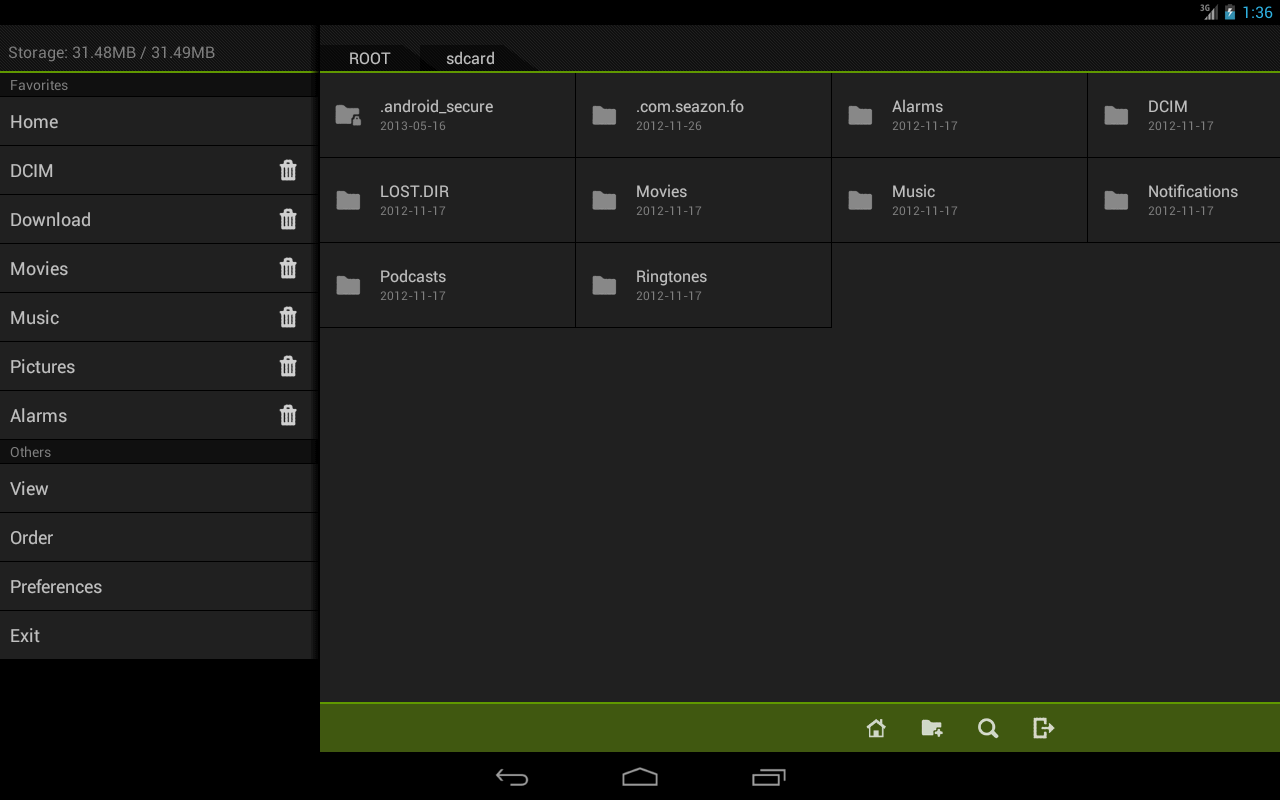Check battery icon in status bar
Viewport: 1280px width, 800px height.
click(1230, 12)
